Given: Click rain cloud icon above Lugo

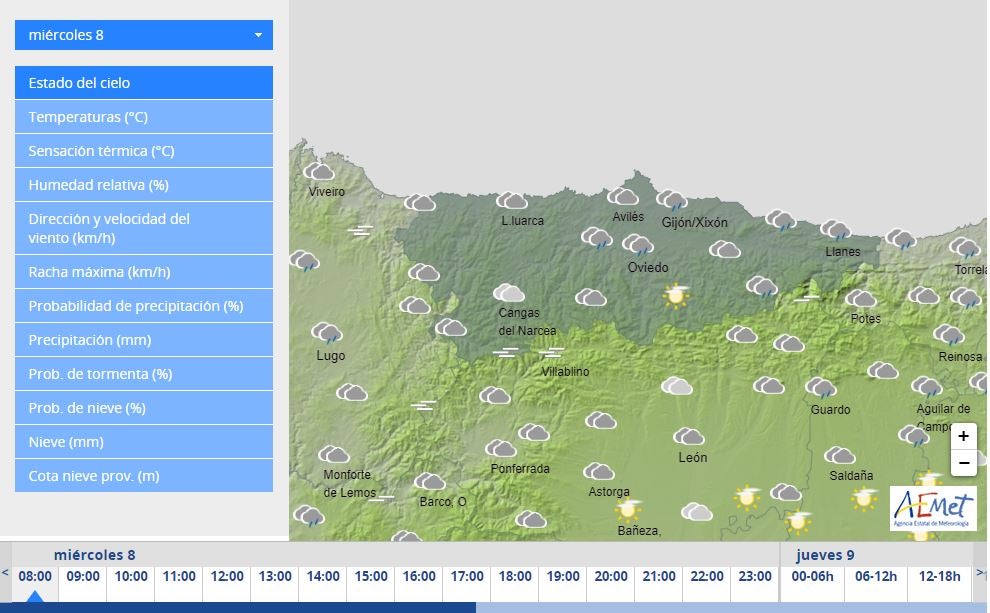Looking at the screenshot, I should pos(327,333).
